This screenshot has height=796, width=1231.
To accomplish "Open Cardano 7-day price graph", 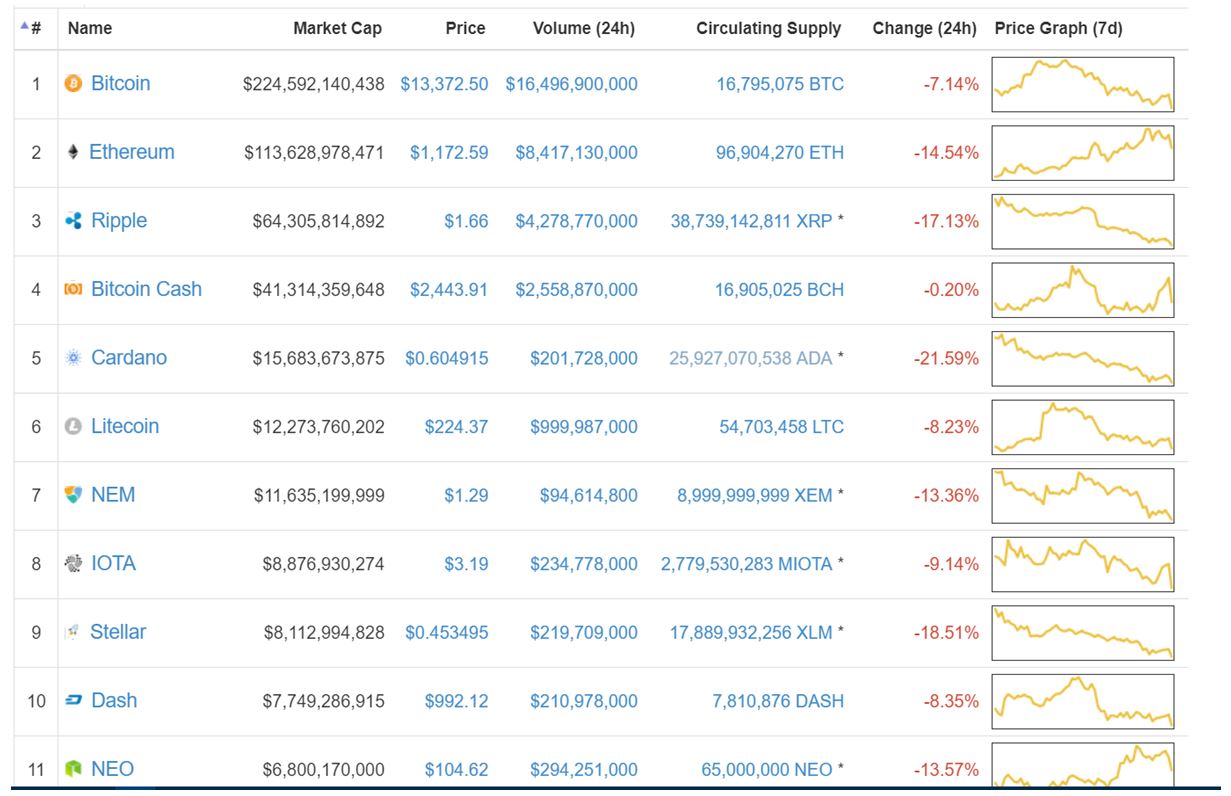I will (x=1083, y=358).
